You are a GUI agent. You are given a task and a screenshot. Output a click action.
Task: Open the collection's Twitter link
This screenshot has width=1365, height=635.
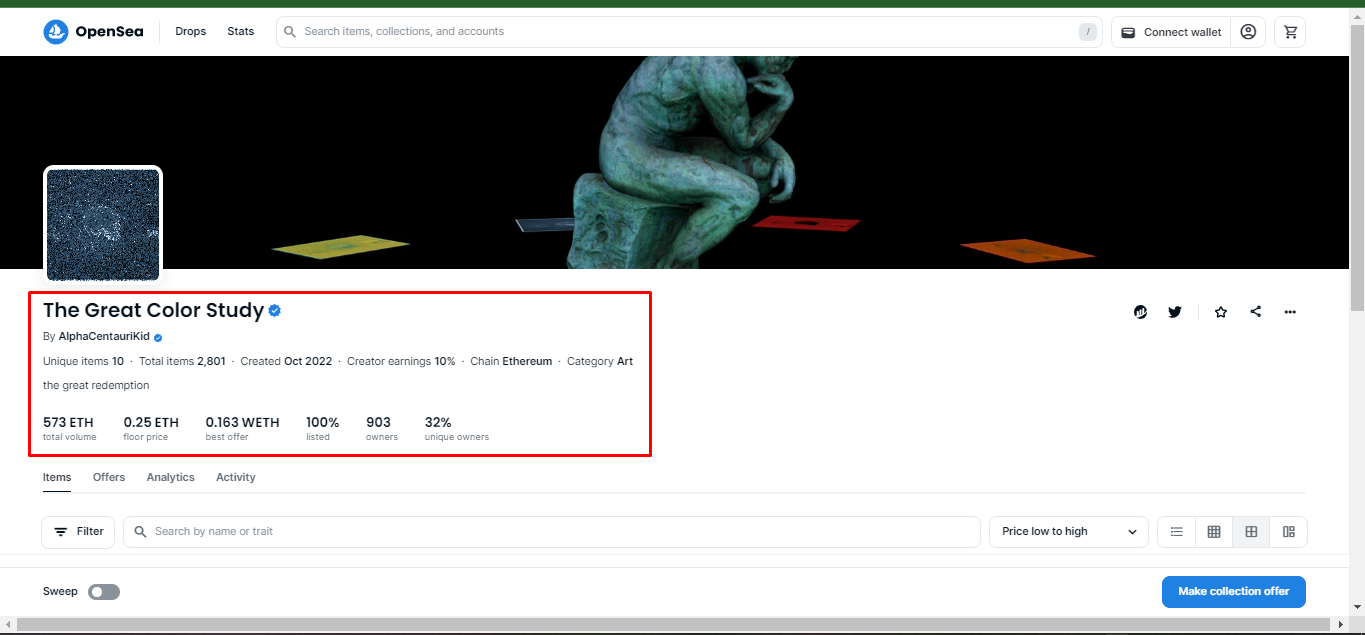[1175, 312]
